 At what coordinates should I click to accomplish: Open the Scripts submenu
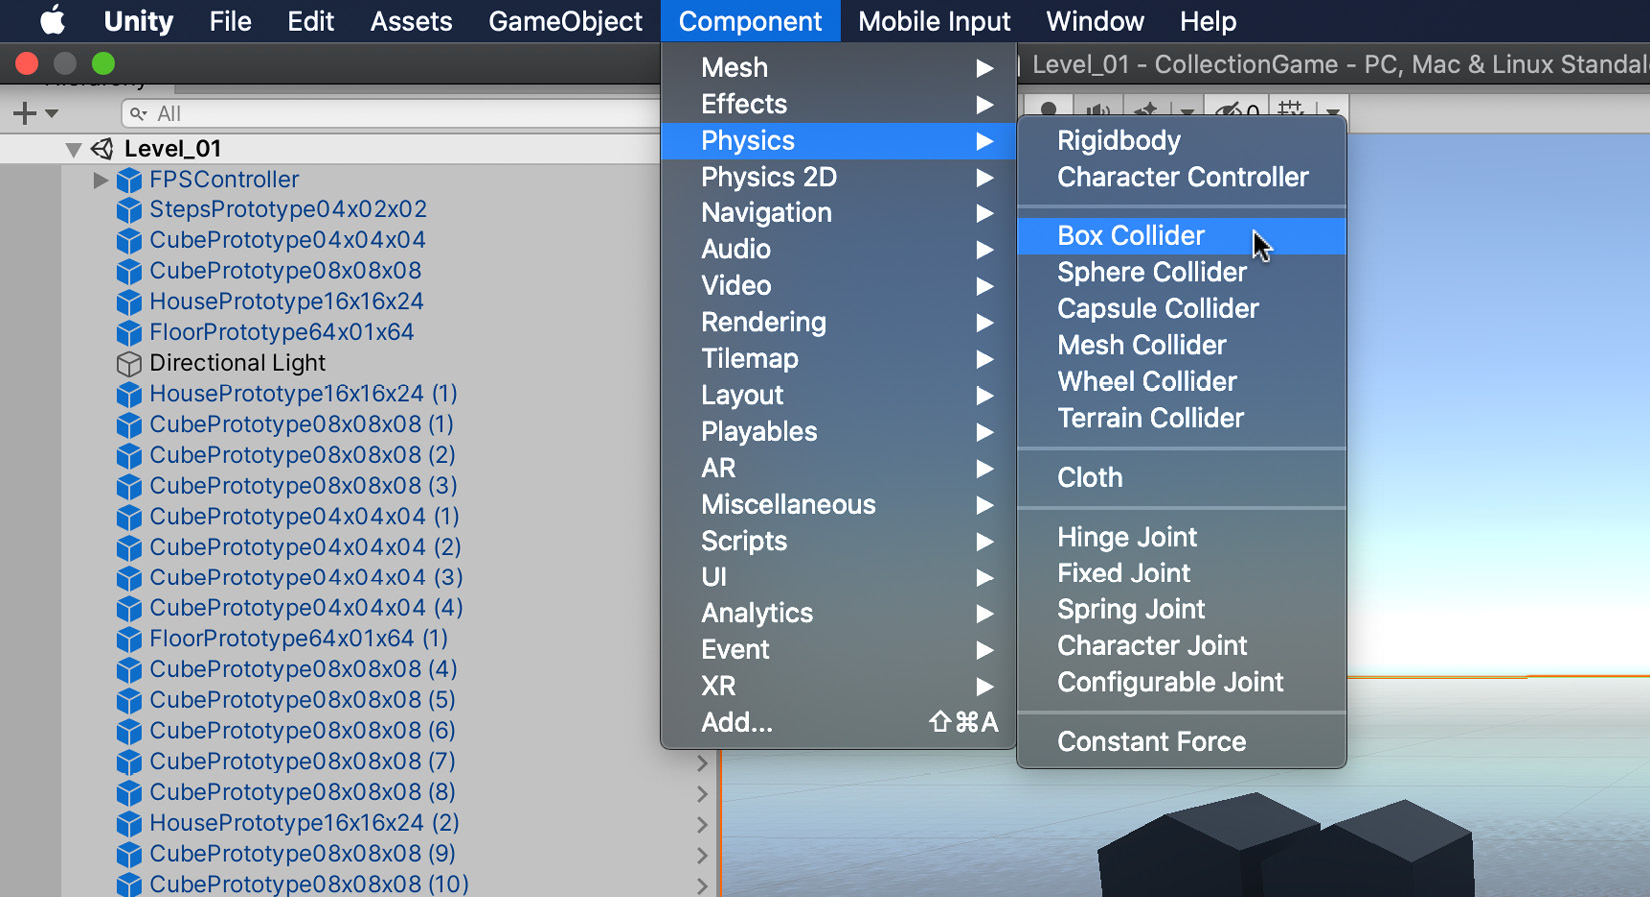838,541
